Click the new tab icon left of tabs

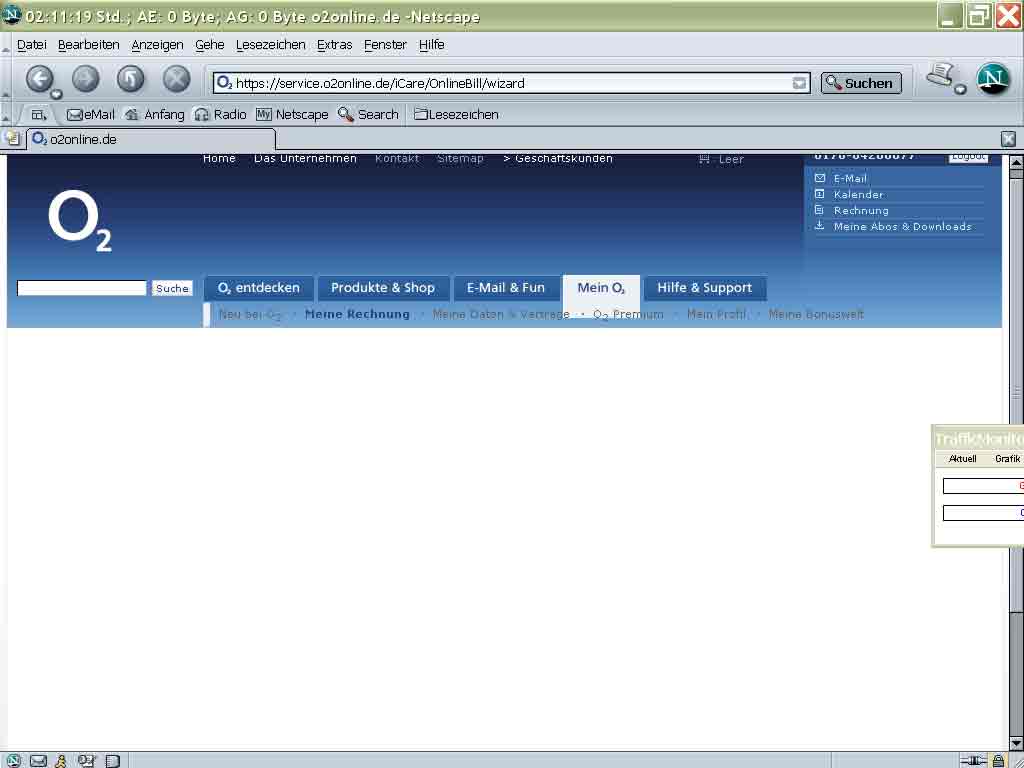click(12, 138)
